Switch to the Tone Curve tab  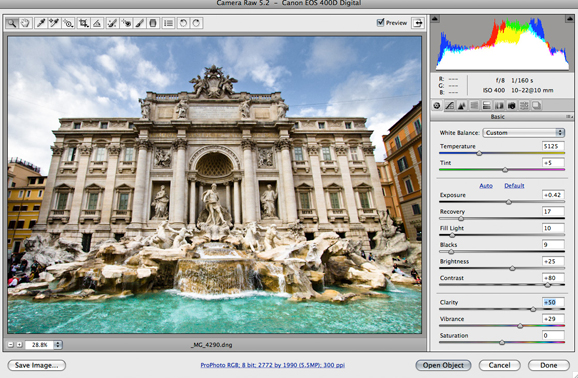click(449, 105)
